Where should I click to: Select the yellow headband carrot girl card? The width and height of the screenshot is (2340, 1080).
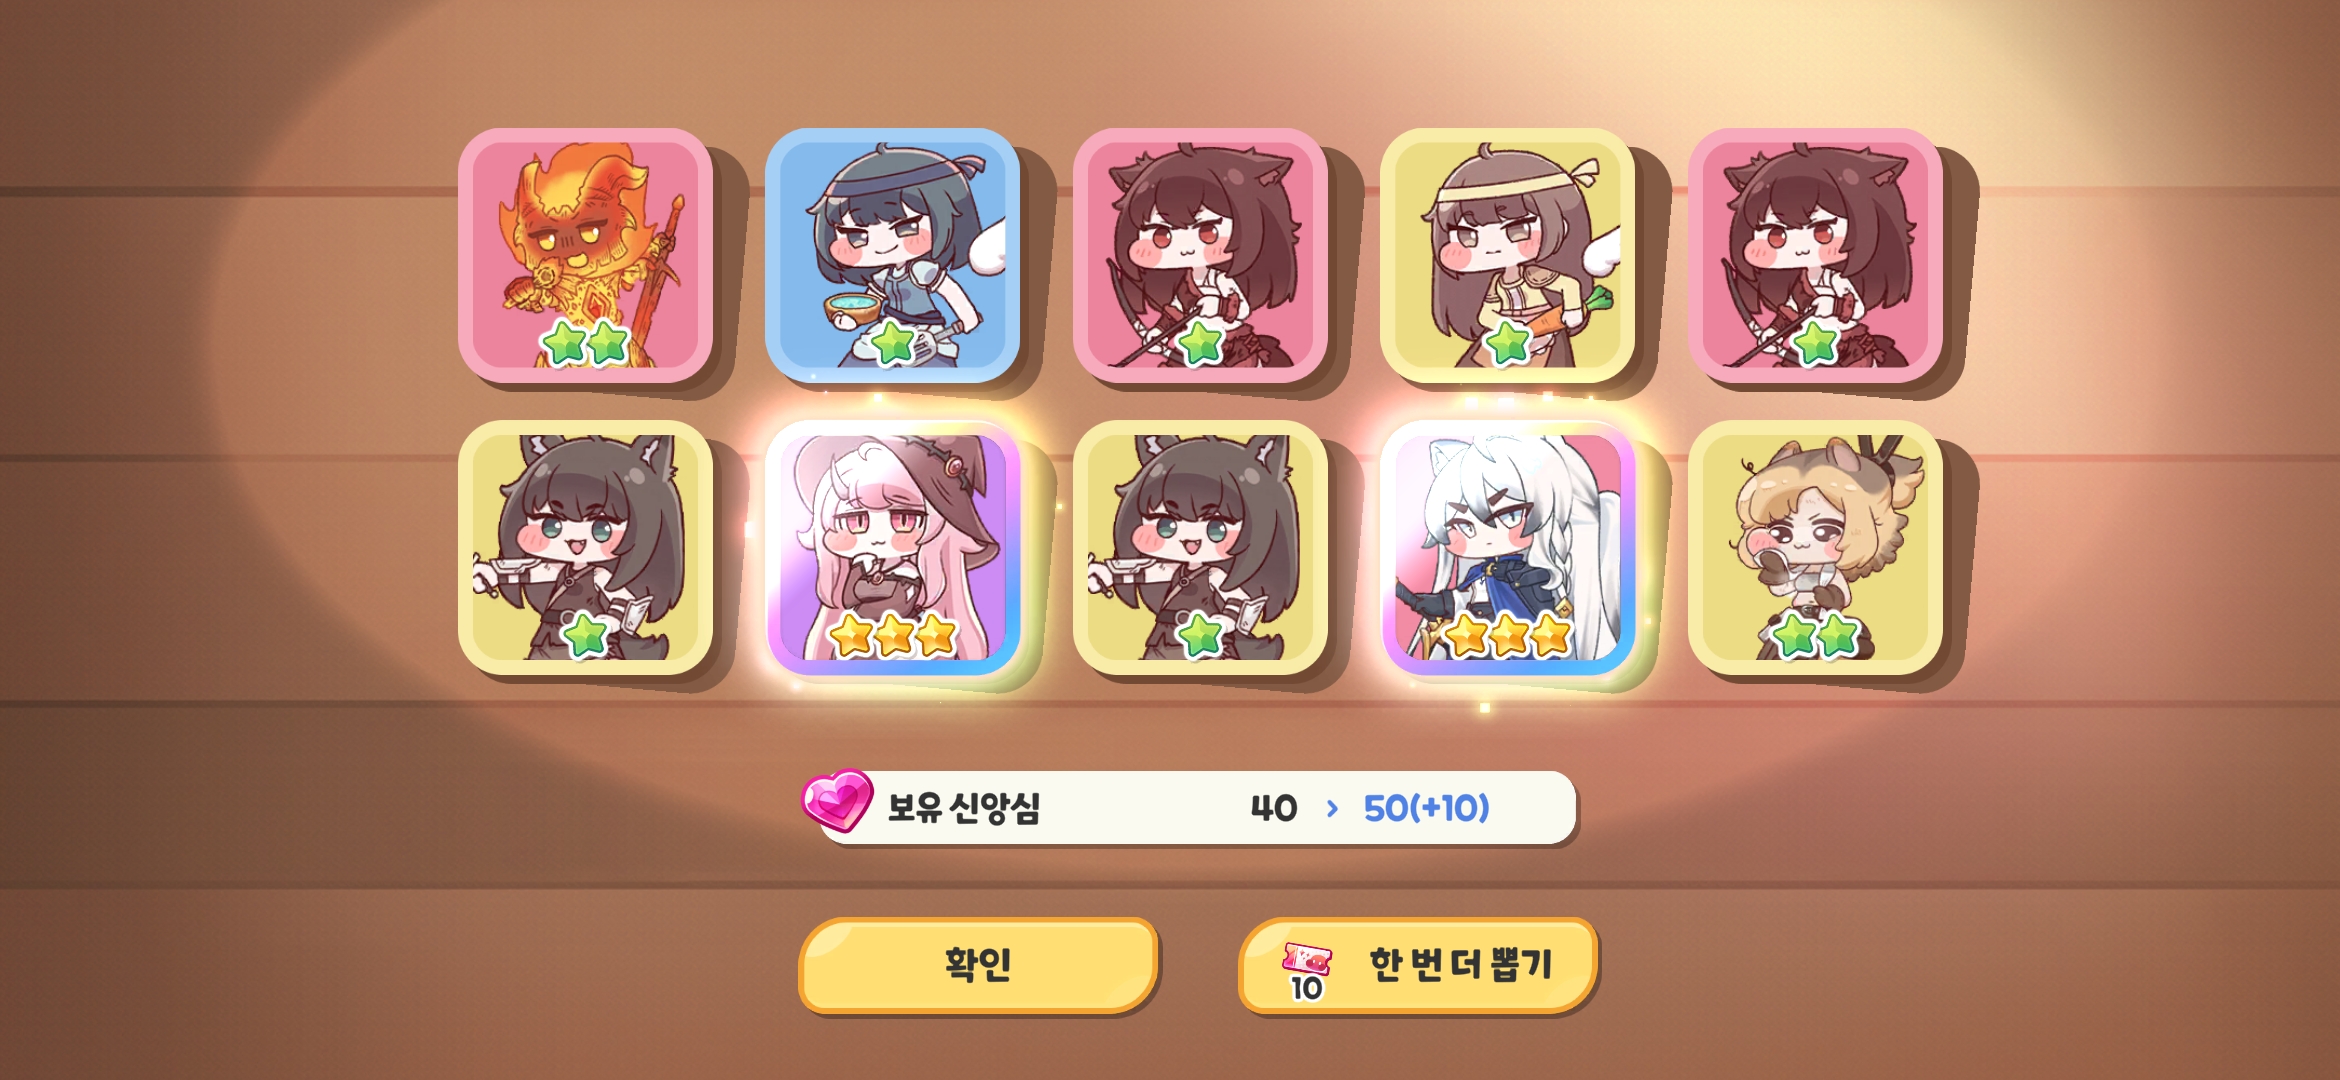(x=1507, y=255)
